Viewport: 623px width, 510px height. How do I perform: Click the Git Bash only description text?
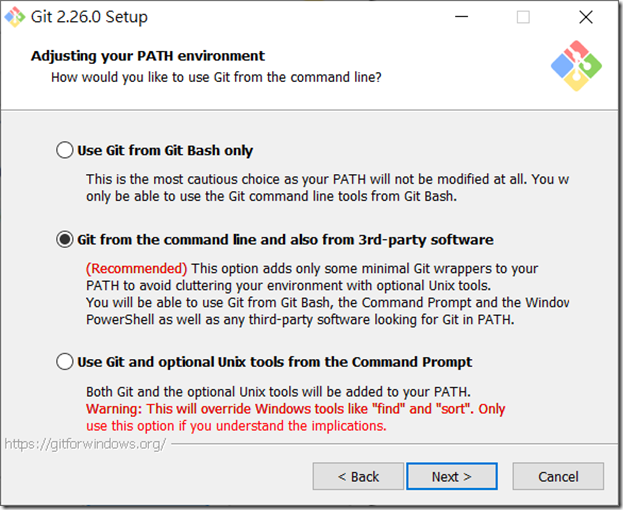pos(327,188)
